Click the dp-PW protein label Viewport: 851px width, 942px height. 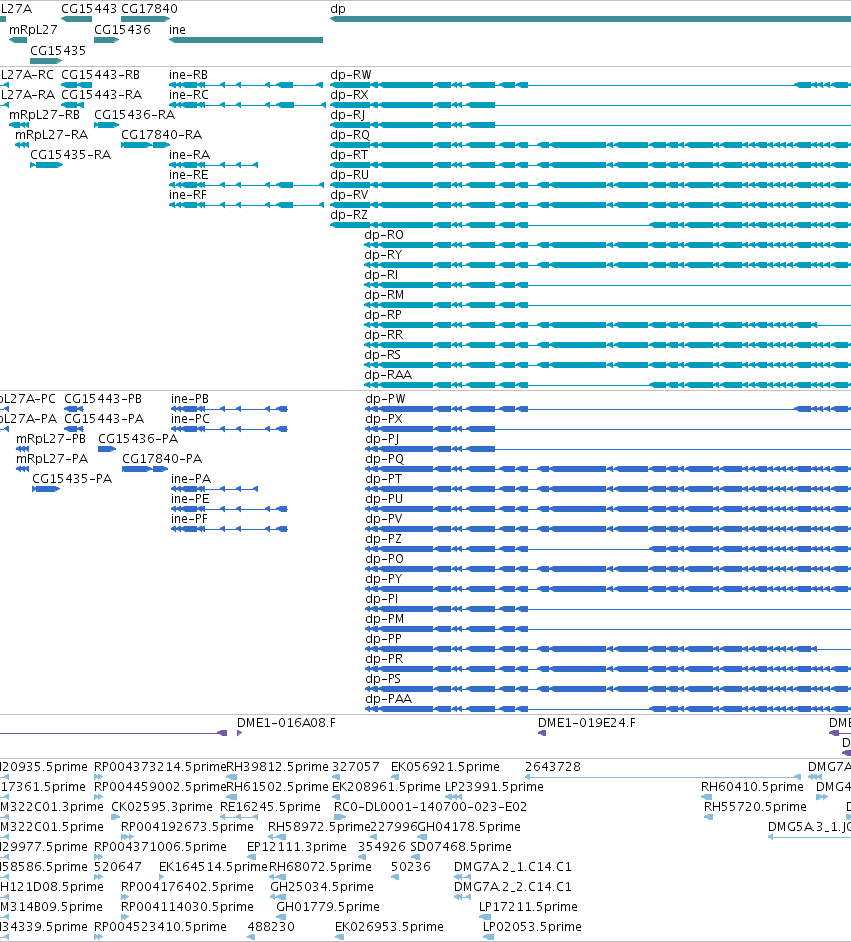click(386, 398)
